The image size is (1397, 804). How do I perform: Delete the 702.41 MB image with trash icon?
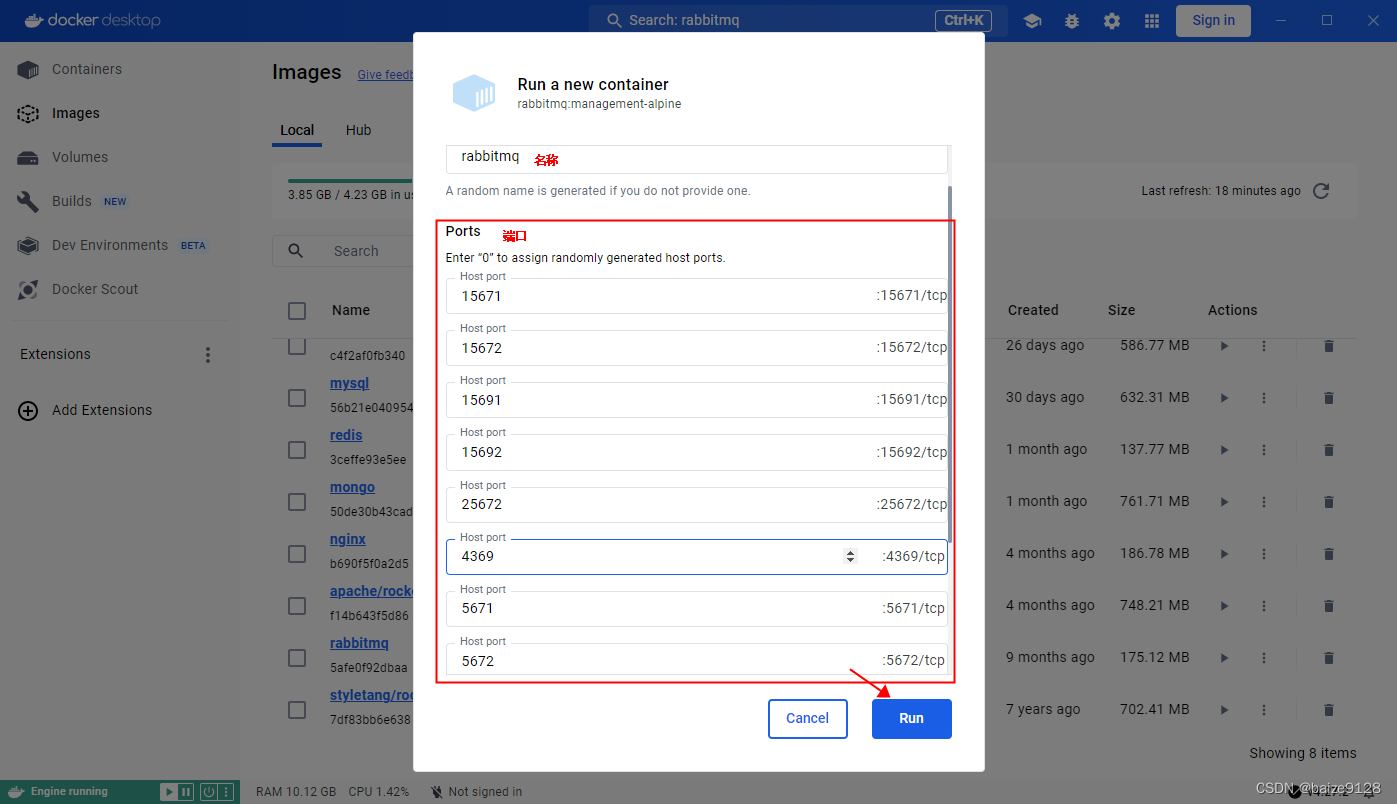tap(1329, 710)
